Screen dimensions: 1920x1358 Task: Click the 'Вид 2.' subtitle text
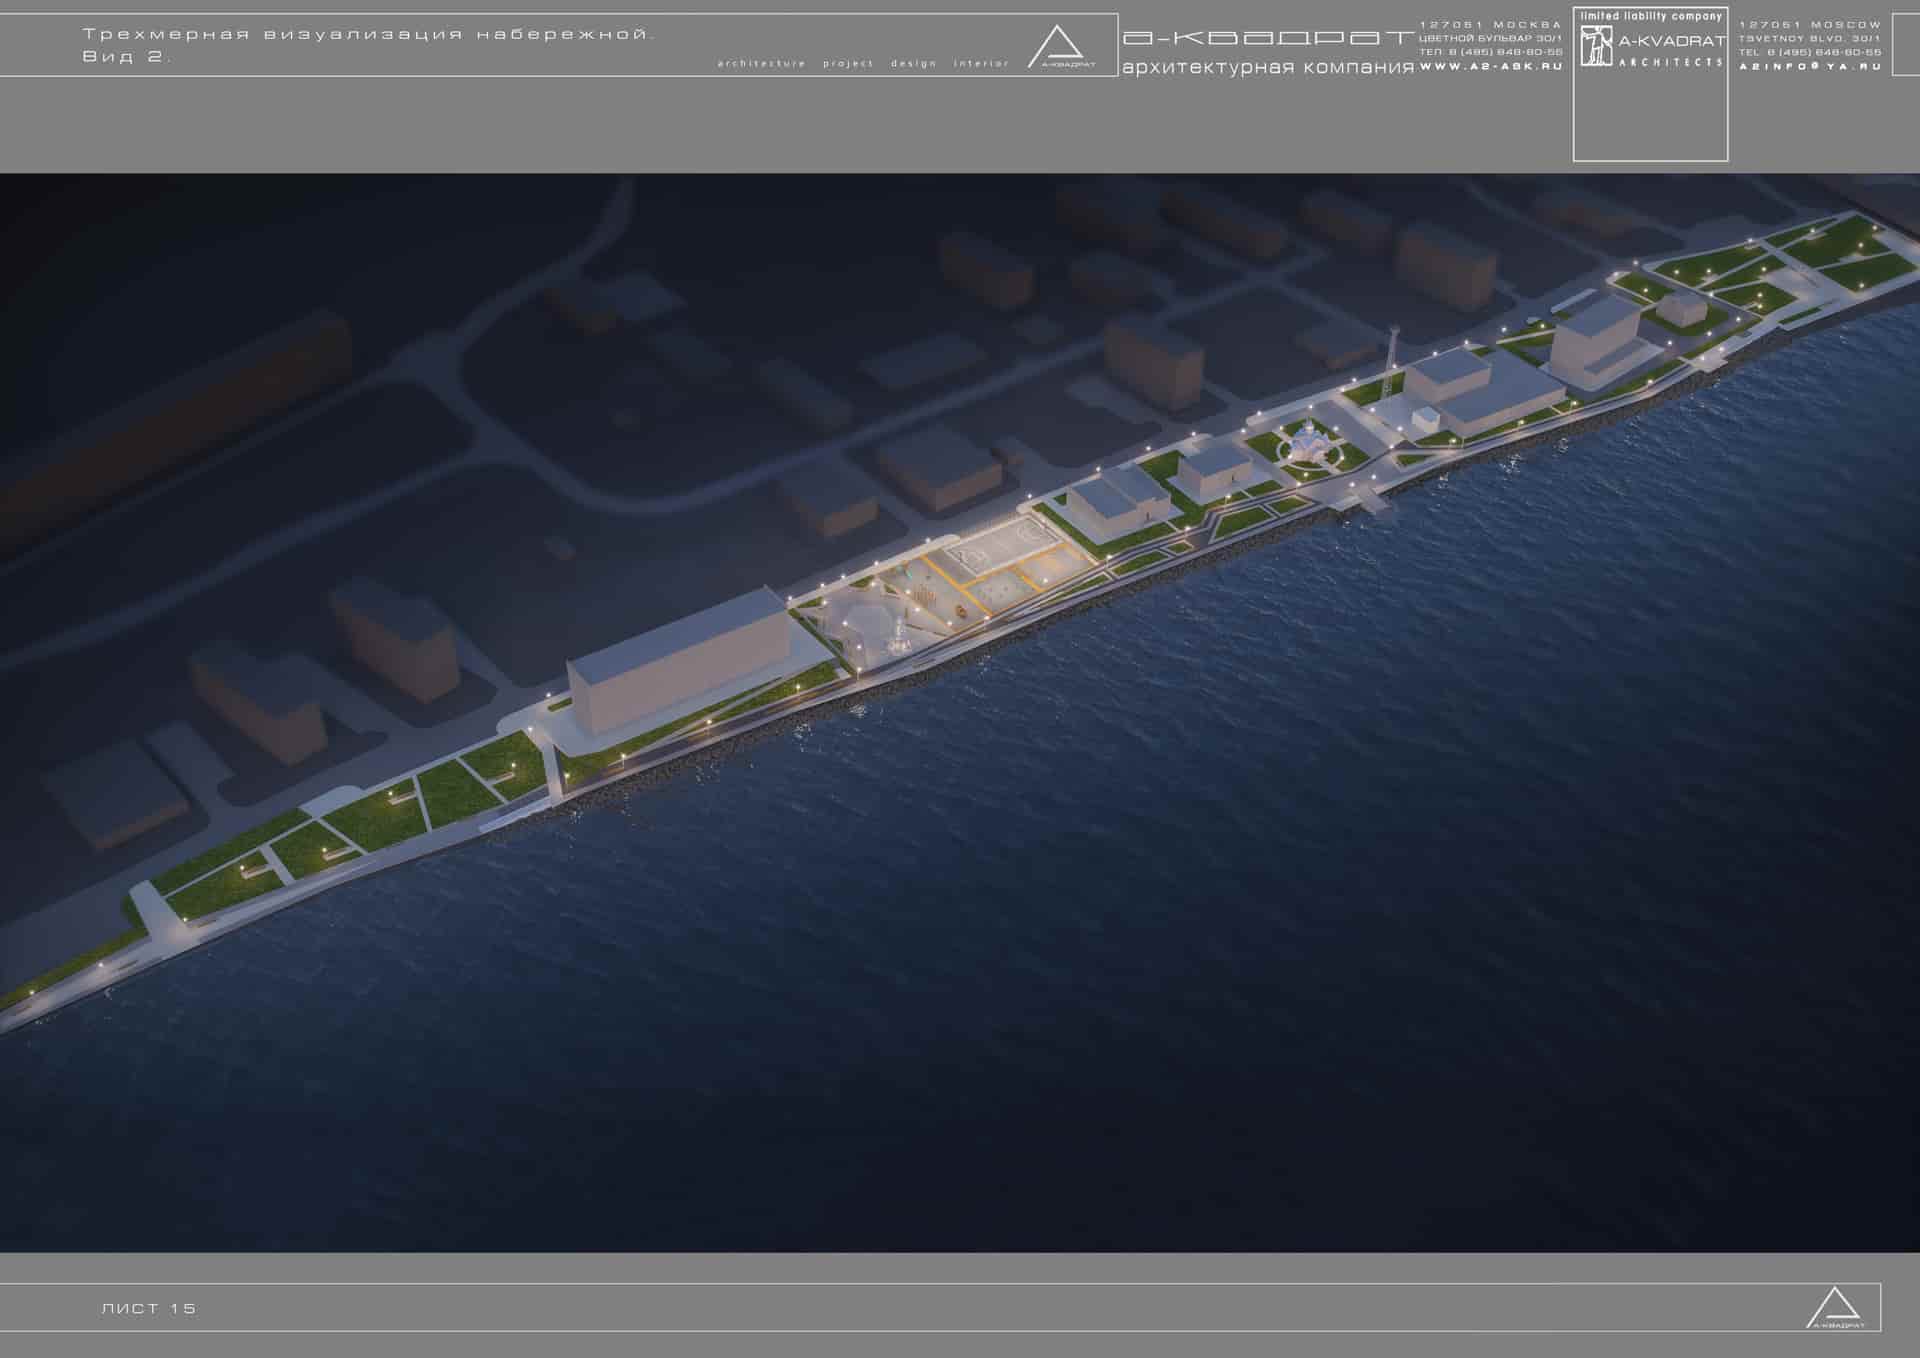126,57
